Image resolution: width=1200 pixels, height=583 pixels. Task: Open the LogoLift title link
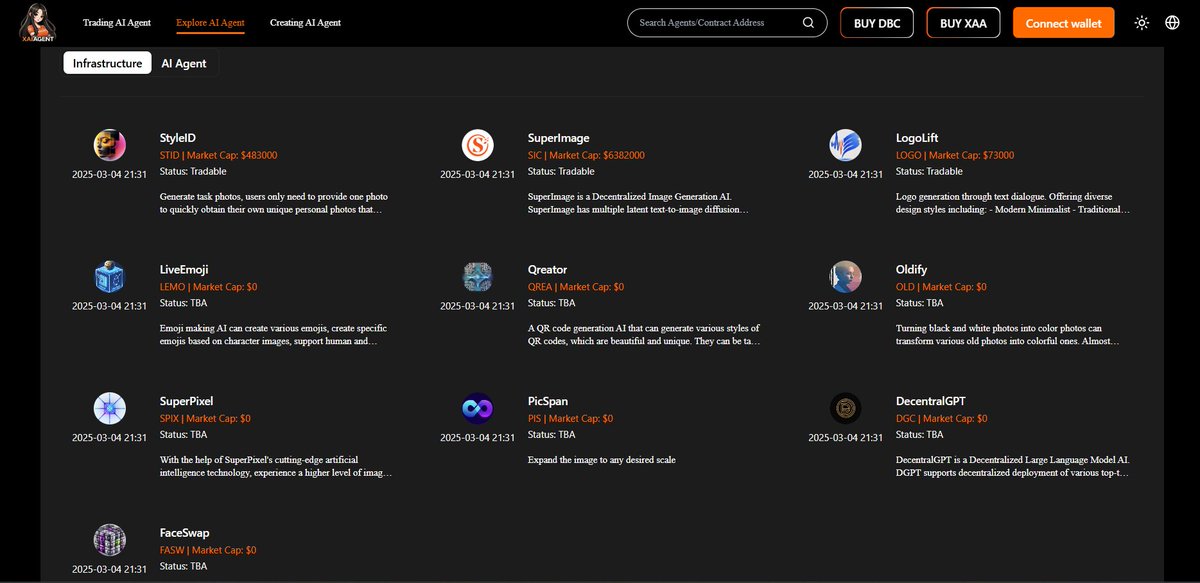pos(917,138)
